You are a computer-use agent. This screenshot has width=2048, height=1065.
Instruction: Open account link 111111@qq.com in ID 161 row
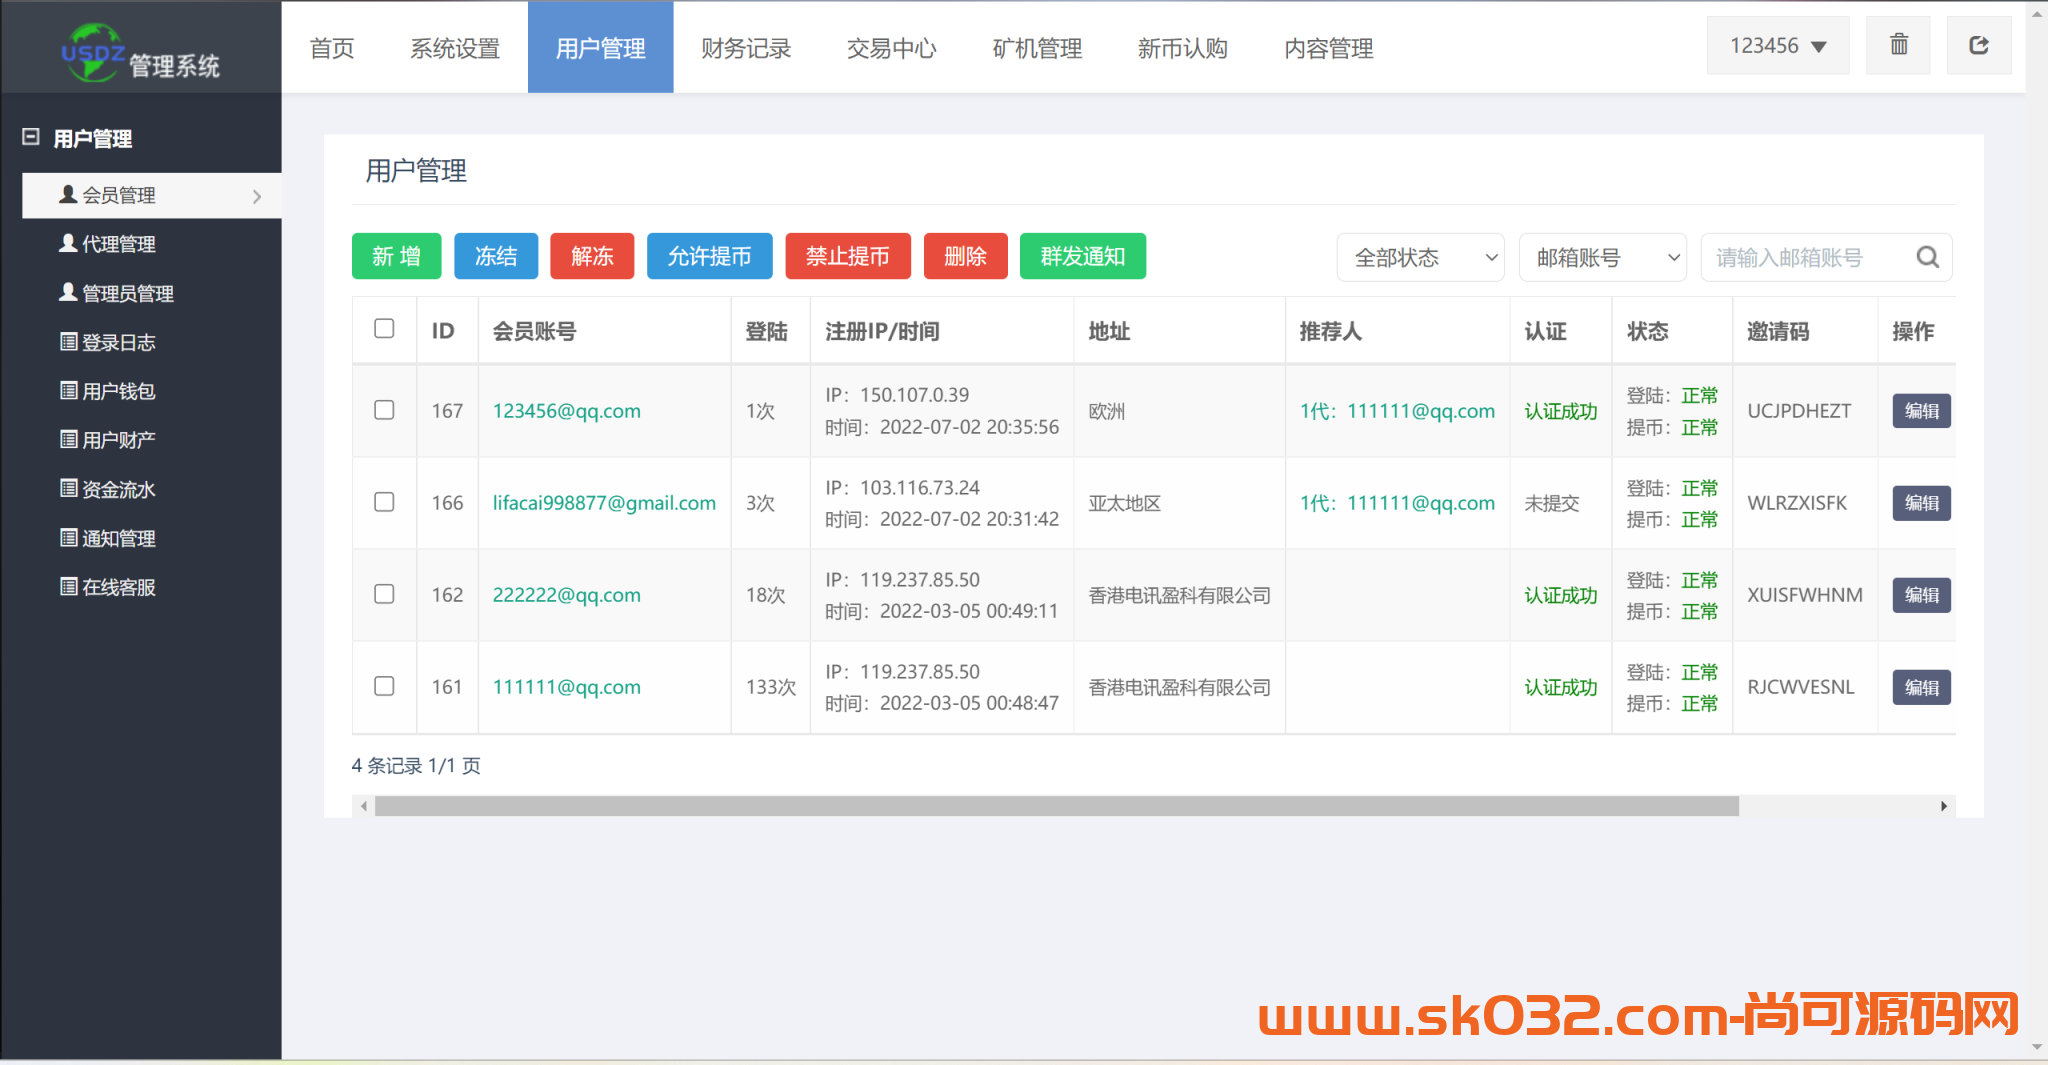(x=566, y=687)
